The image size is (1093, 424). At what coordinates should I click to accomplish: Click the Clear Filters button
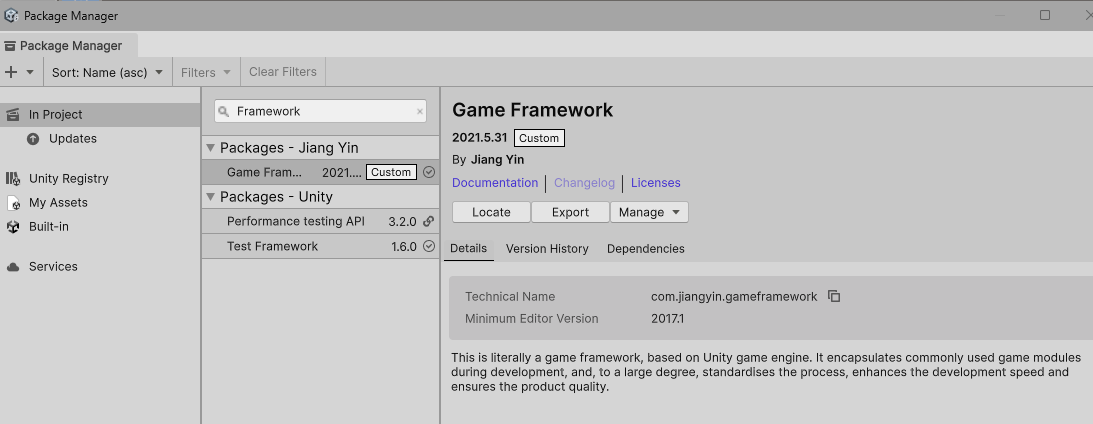pos(282,72)
